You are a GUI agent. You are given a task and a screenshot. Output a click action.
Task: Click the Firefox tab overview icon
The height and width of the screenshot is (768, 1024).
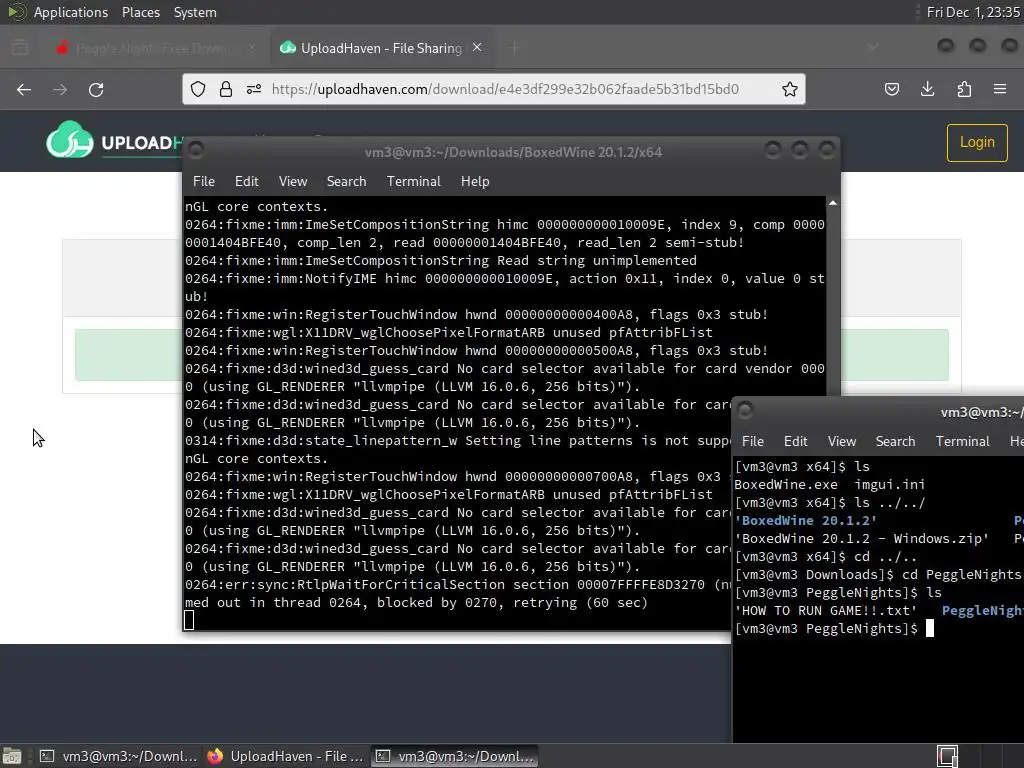(20, 48)
